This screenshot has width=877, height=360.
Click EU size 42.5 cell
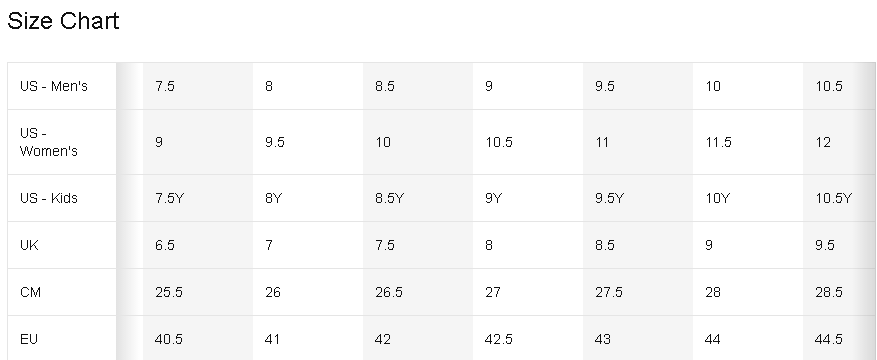(528, 339)
